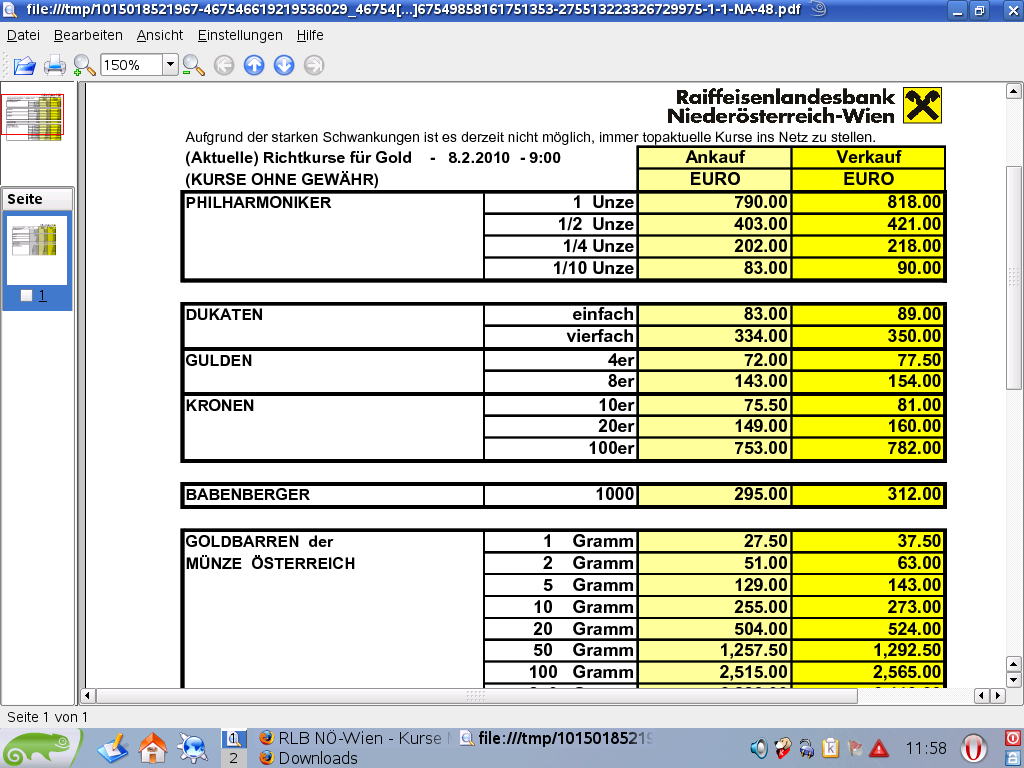Open the Bearbeiten menu

pos(88,35)
